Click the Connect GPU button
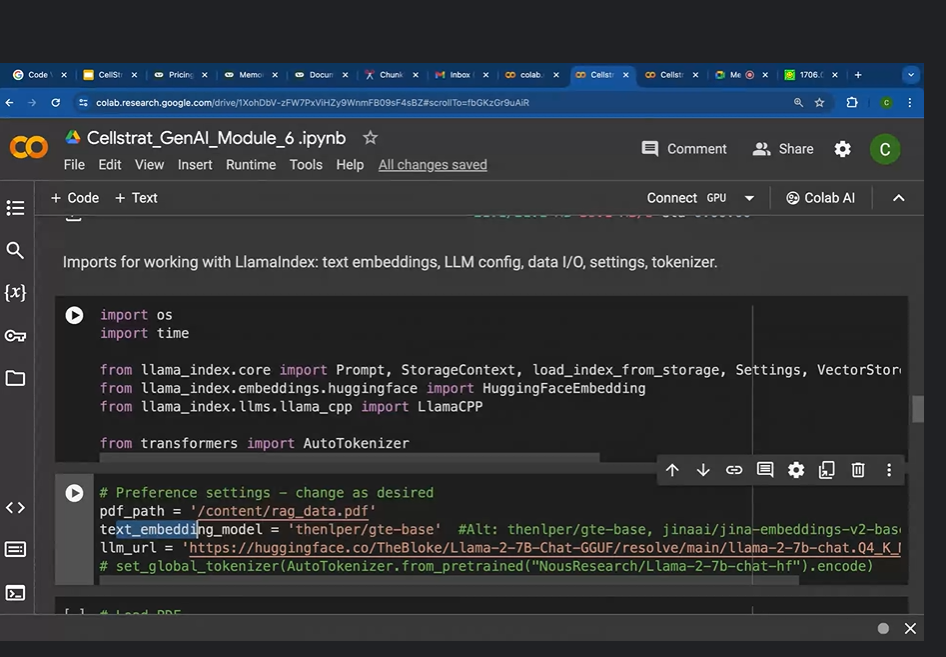 687,198
